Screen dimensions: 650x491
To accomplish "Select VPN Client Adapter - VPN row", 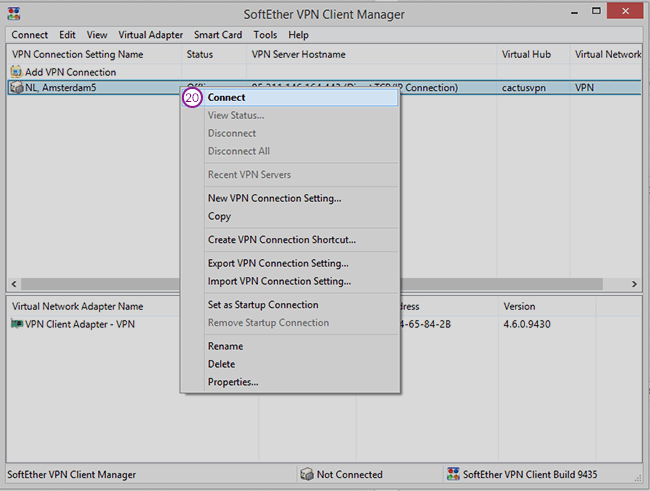I will click(80, 324).
